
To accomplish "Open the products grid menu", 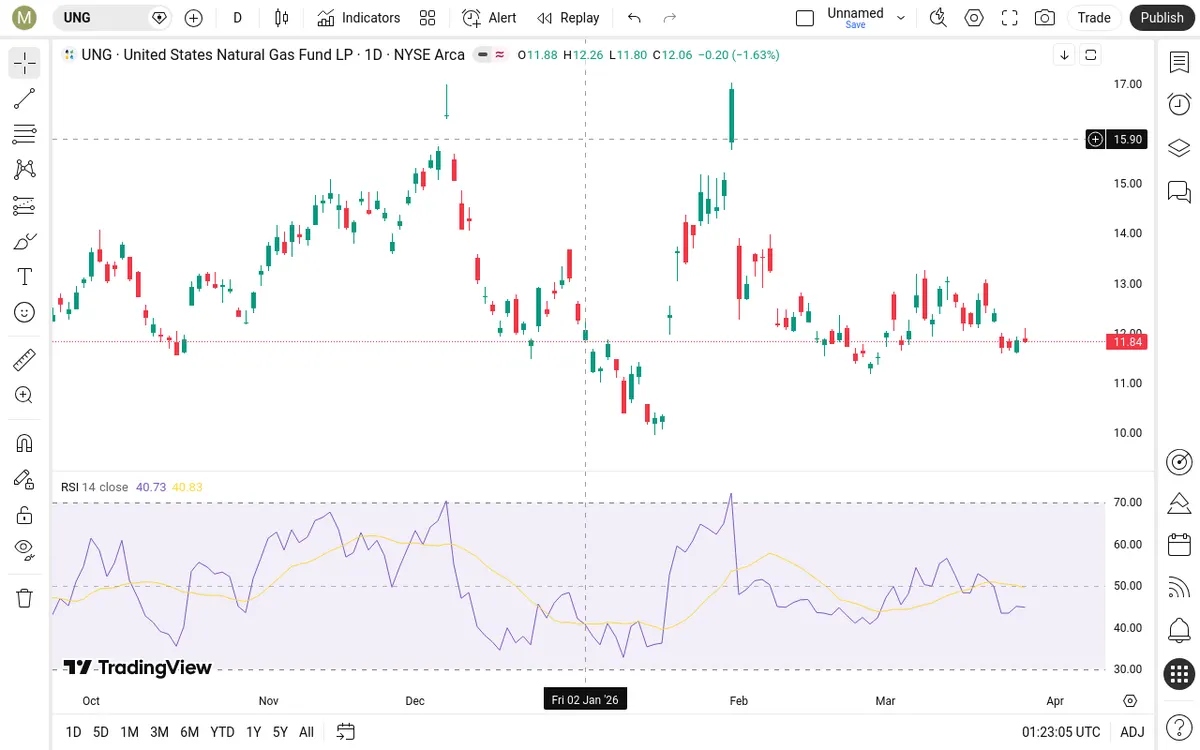I will tap(1179, 673).
